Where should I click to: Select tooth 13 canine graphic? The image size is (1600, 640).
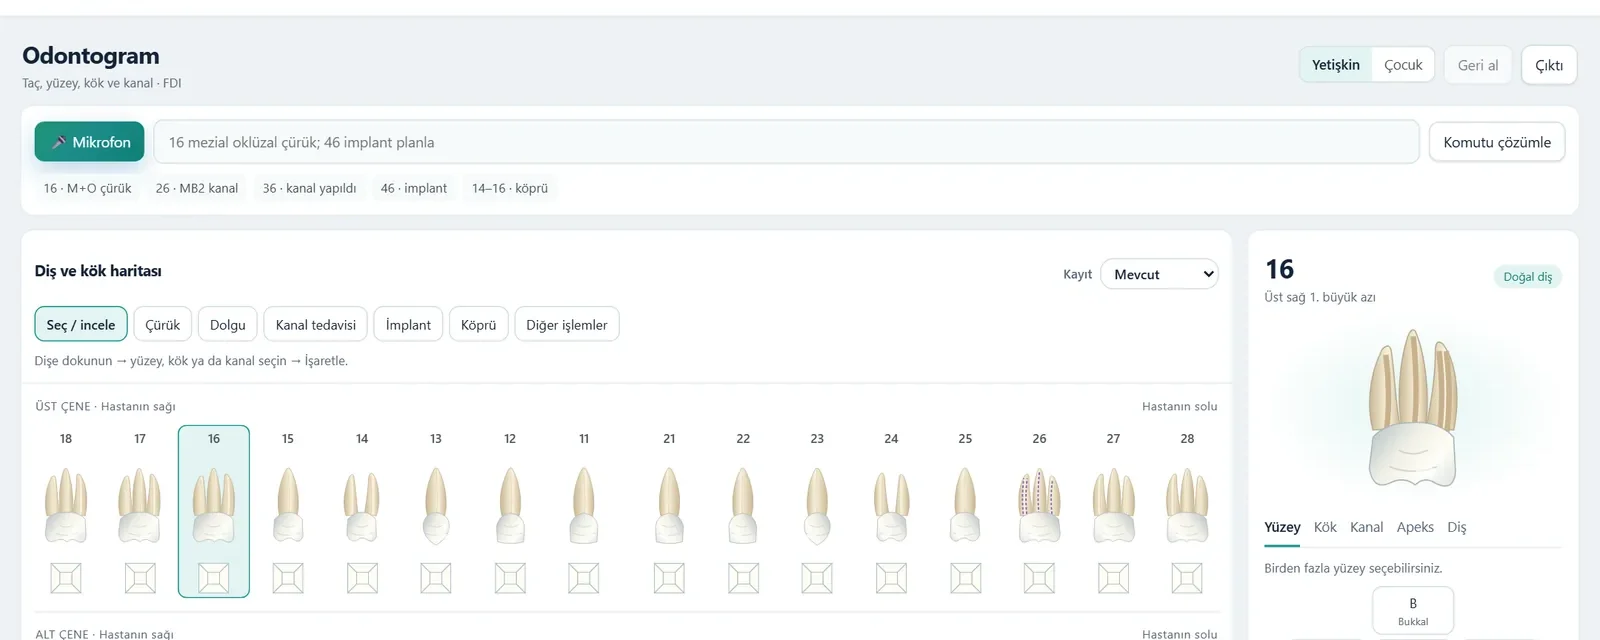[436, 505]
